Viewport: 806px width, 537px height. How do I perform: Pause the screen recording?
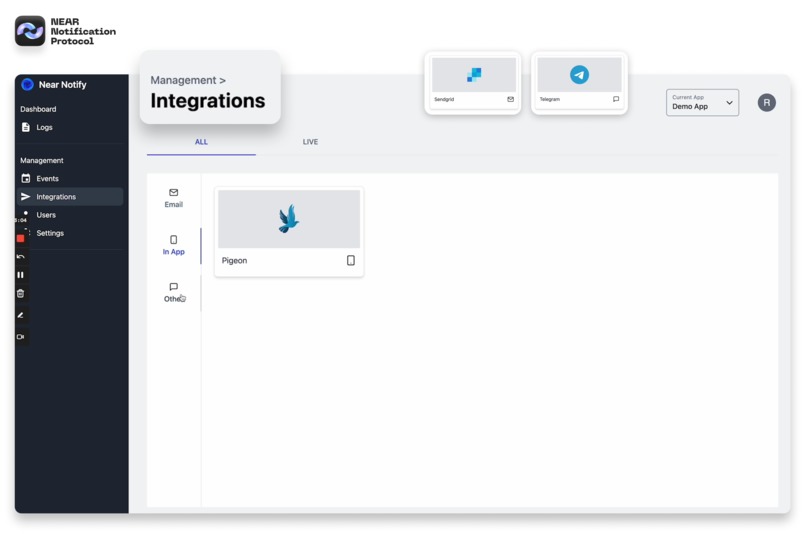pyautogui.click(x=21, y=275)
